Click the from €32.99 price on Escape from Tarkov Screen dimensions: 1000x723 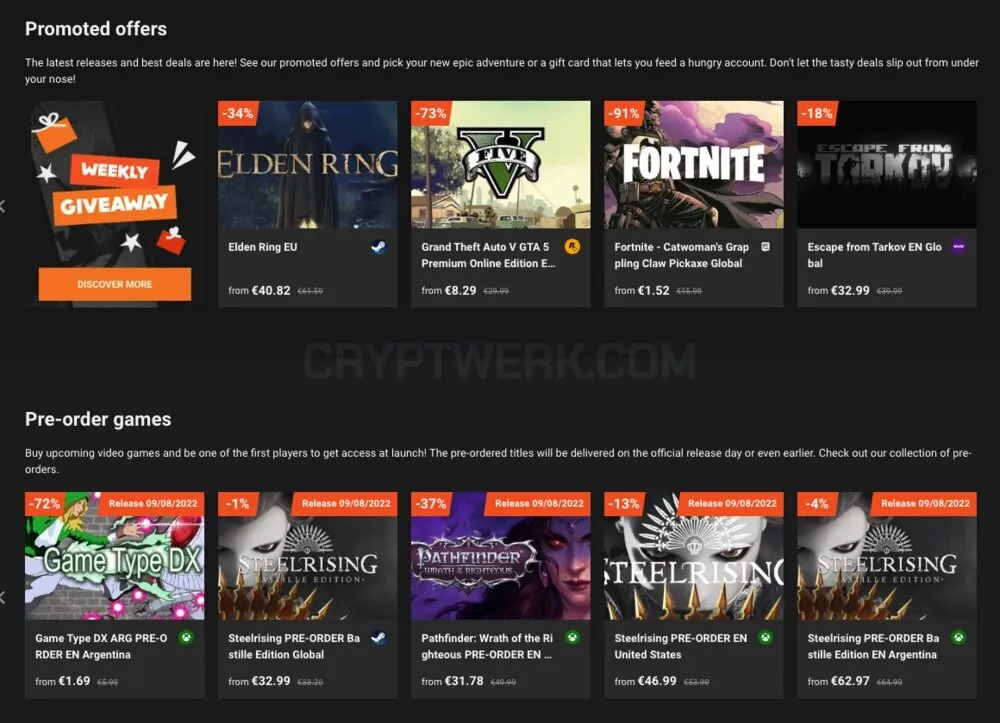pos(838,290)
